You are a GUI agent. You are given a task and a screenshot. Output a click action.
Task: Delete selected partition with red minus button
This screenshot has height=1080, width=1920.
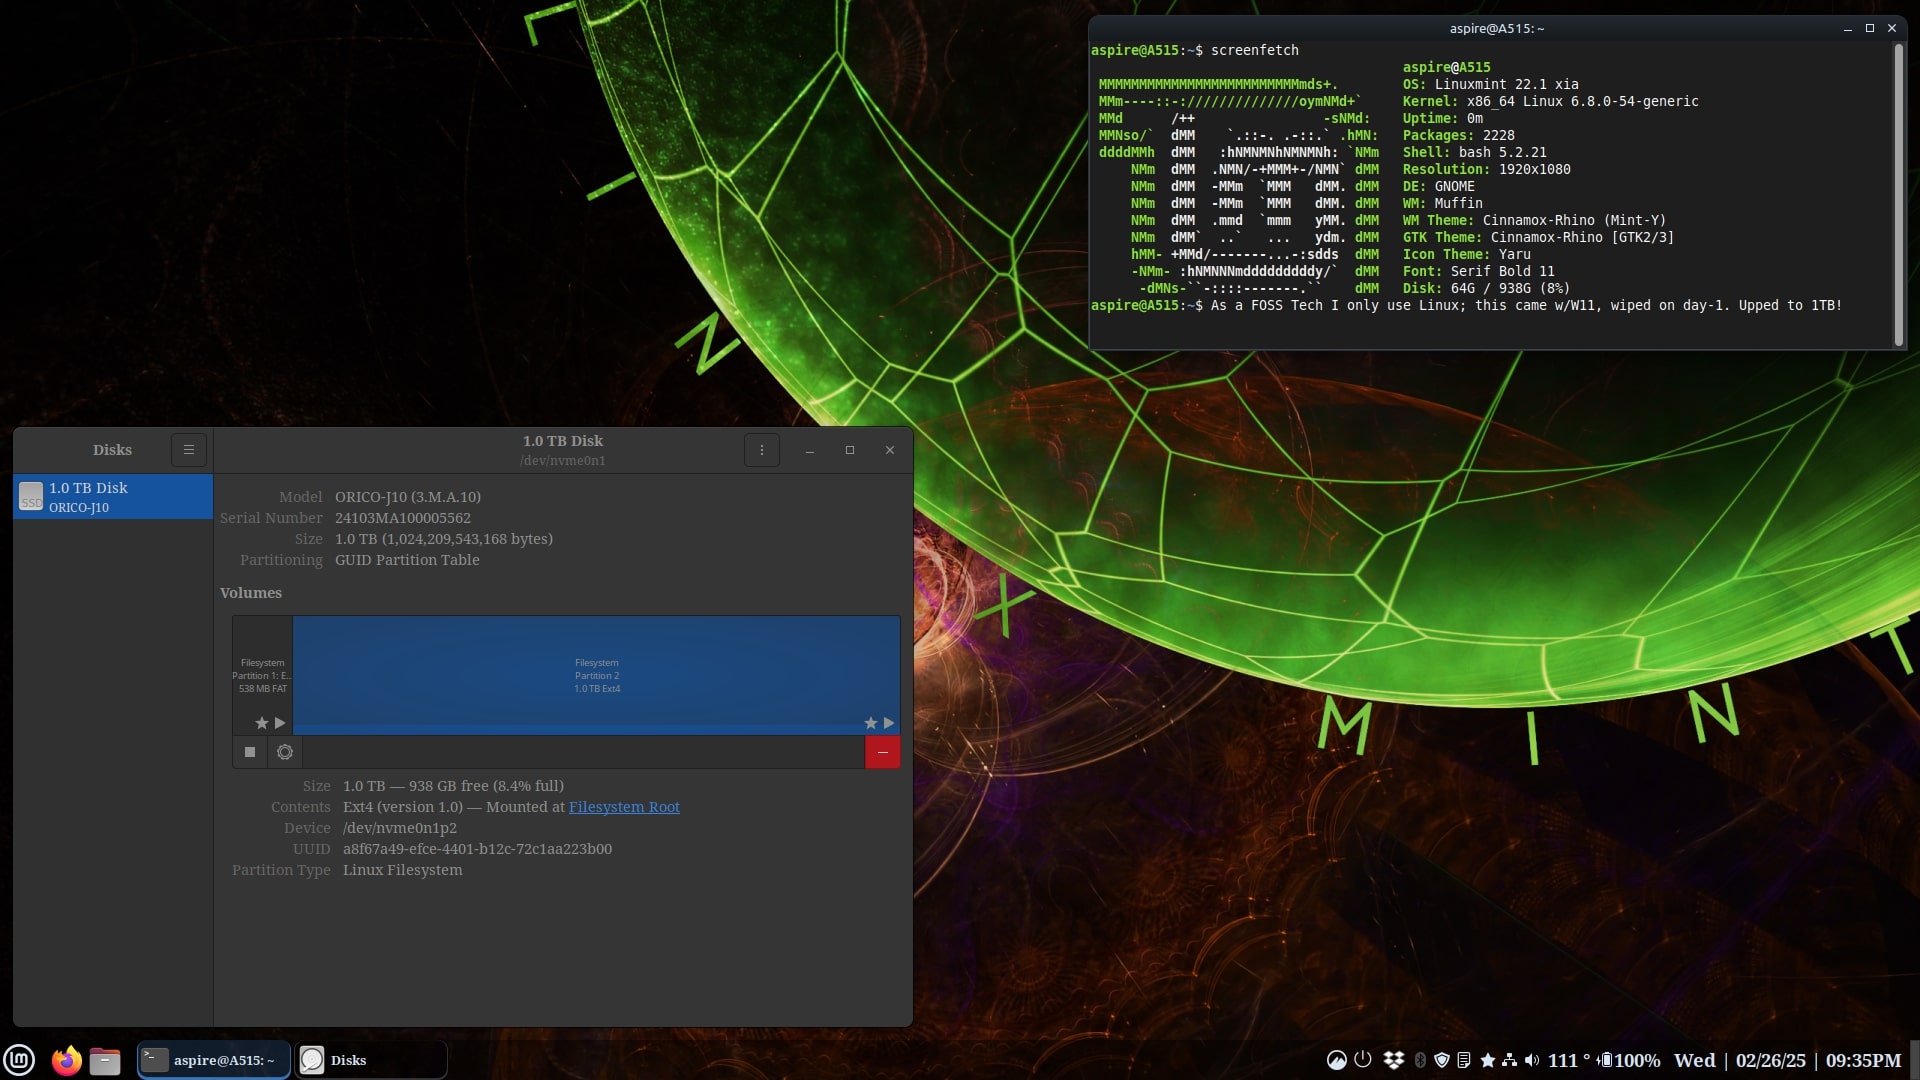882,752
